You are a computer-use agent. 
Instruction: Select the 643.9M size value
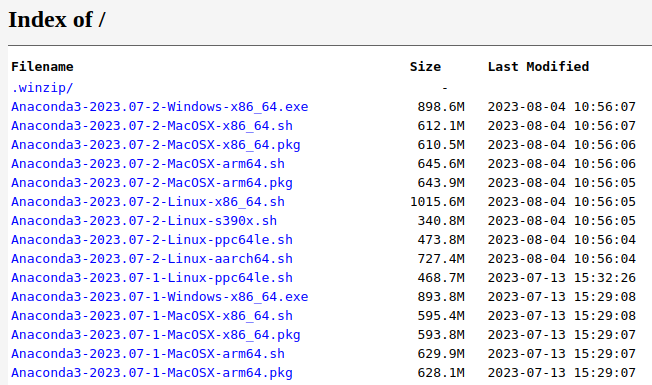[441, 183]
